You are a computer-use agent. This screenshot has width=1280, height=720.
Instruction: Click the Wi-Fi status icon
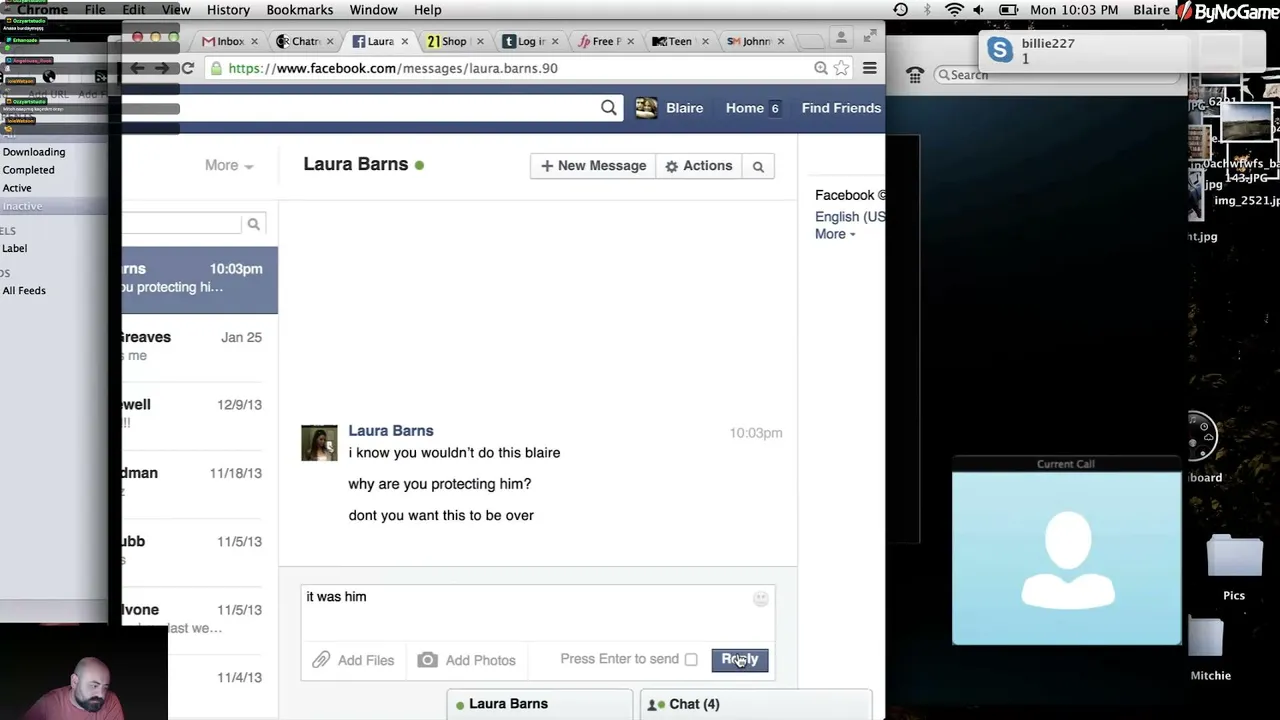pos(954,10)
